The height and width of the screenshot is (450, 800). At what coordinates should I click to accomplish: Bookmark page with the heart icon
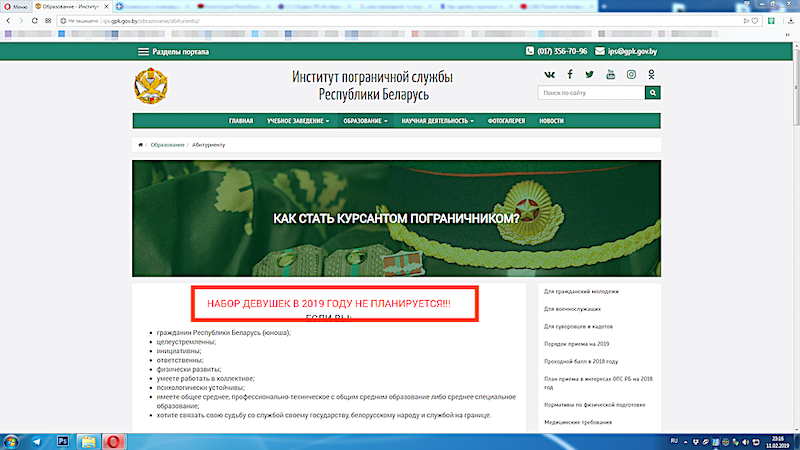tap(755, 21)
